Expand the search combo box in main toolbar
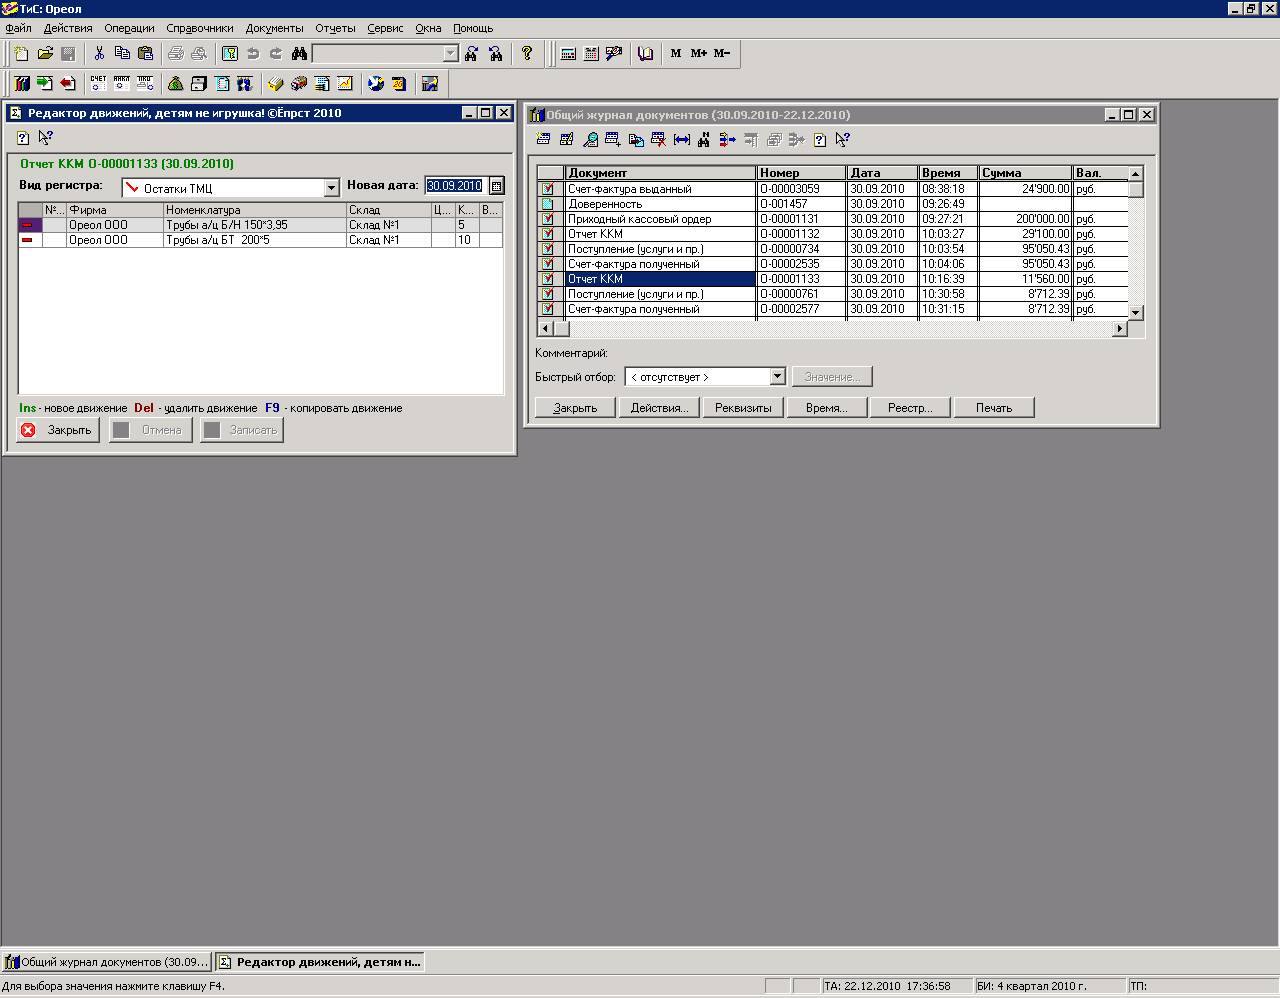 pyautogui.click(x=450, y=53)
